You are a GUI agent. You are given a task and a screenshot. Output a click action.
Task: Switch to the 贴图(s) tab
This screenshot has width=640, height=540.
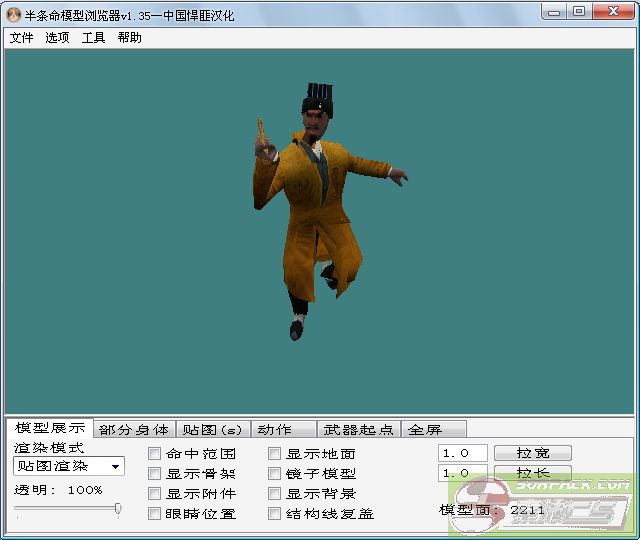pyautogui.click(x=212, y=430)
